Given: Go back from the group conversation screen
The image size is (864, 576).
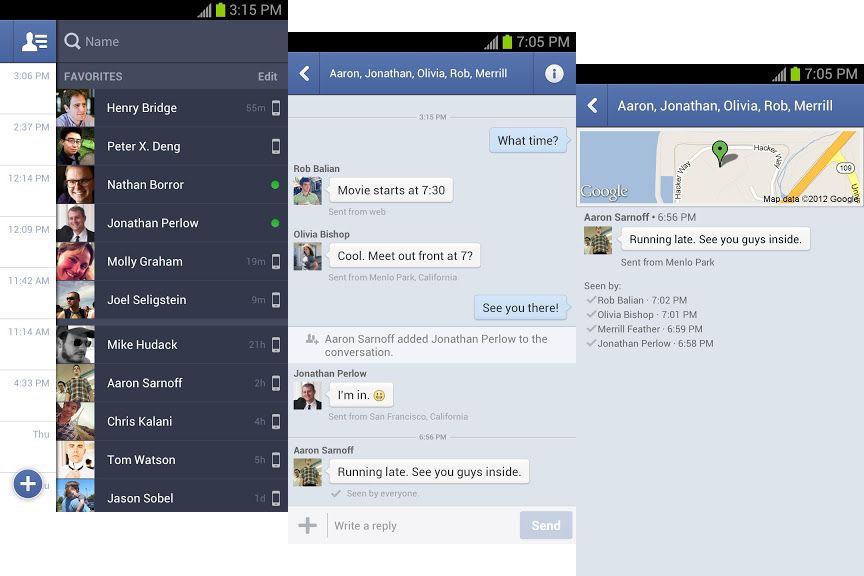Looking at the screenshot, I should tap(304, 73).
